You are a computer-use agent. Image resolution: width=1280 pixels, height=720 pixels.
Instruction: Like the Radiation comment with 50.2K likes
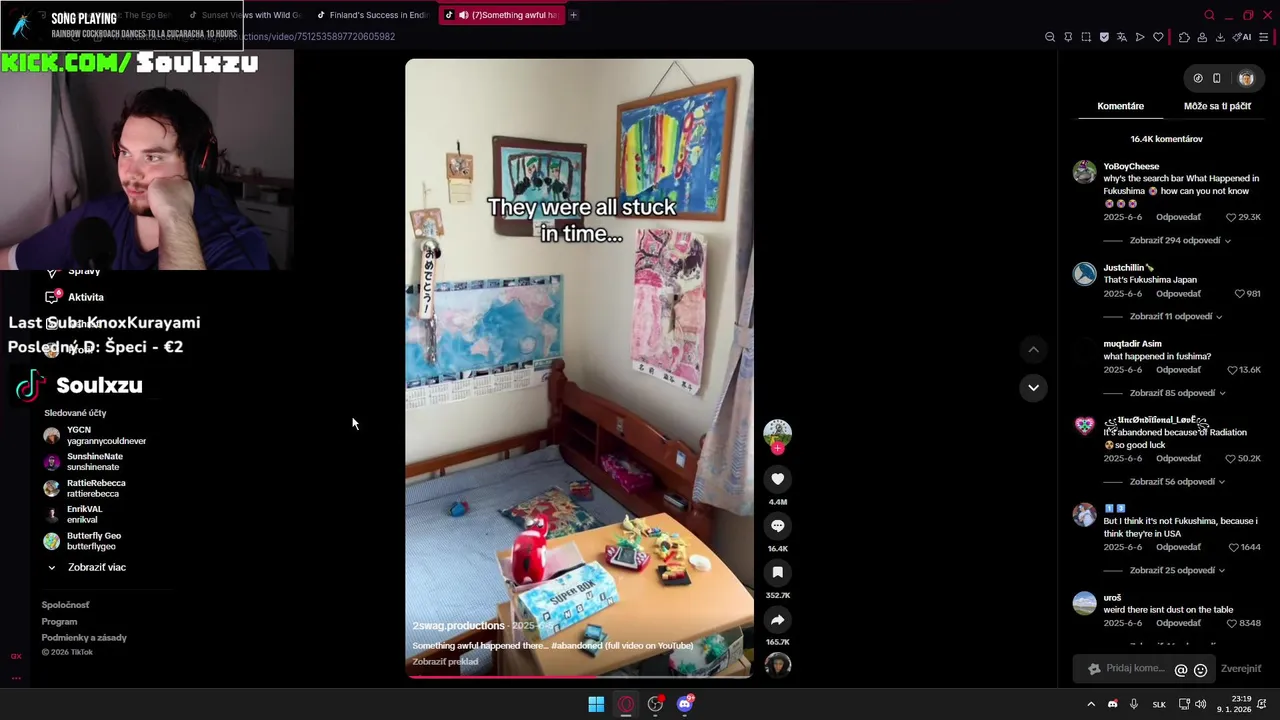click(x=1231, y=459)
